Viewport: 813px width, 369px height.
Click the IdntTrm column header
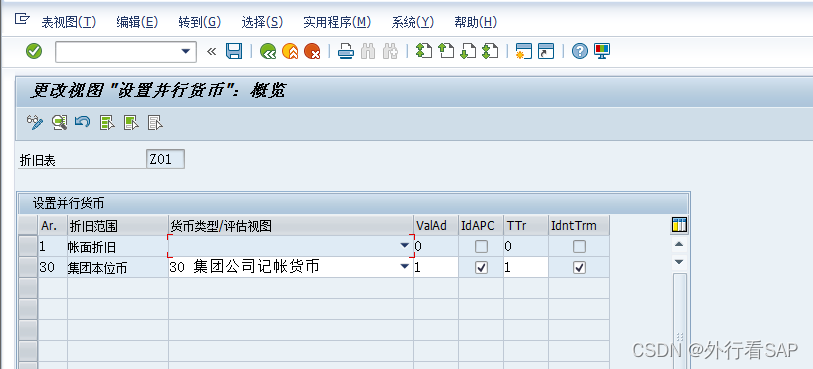[580, 225]
